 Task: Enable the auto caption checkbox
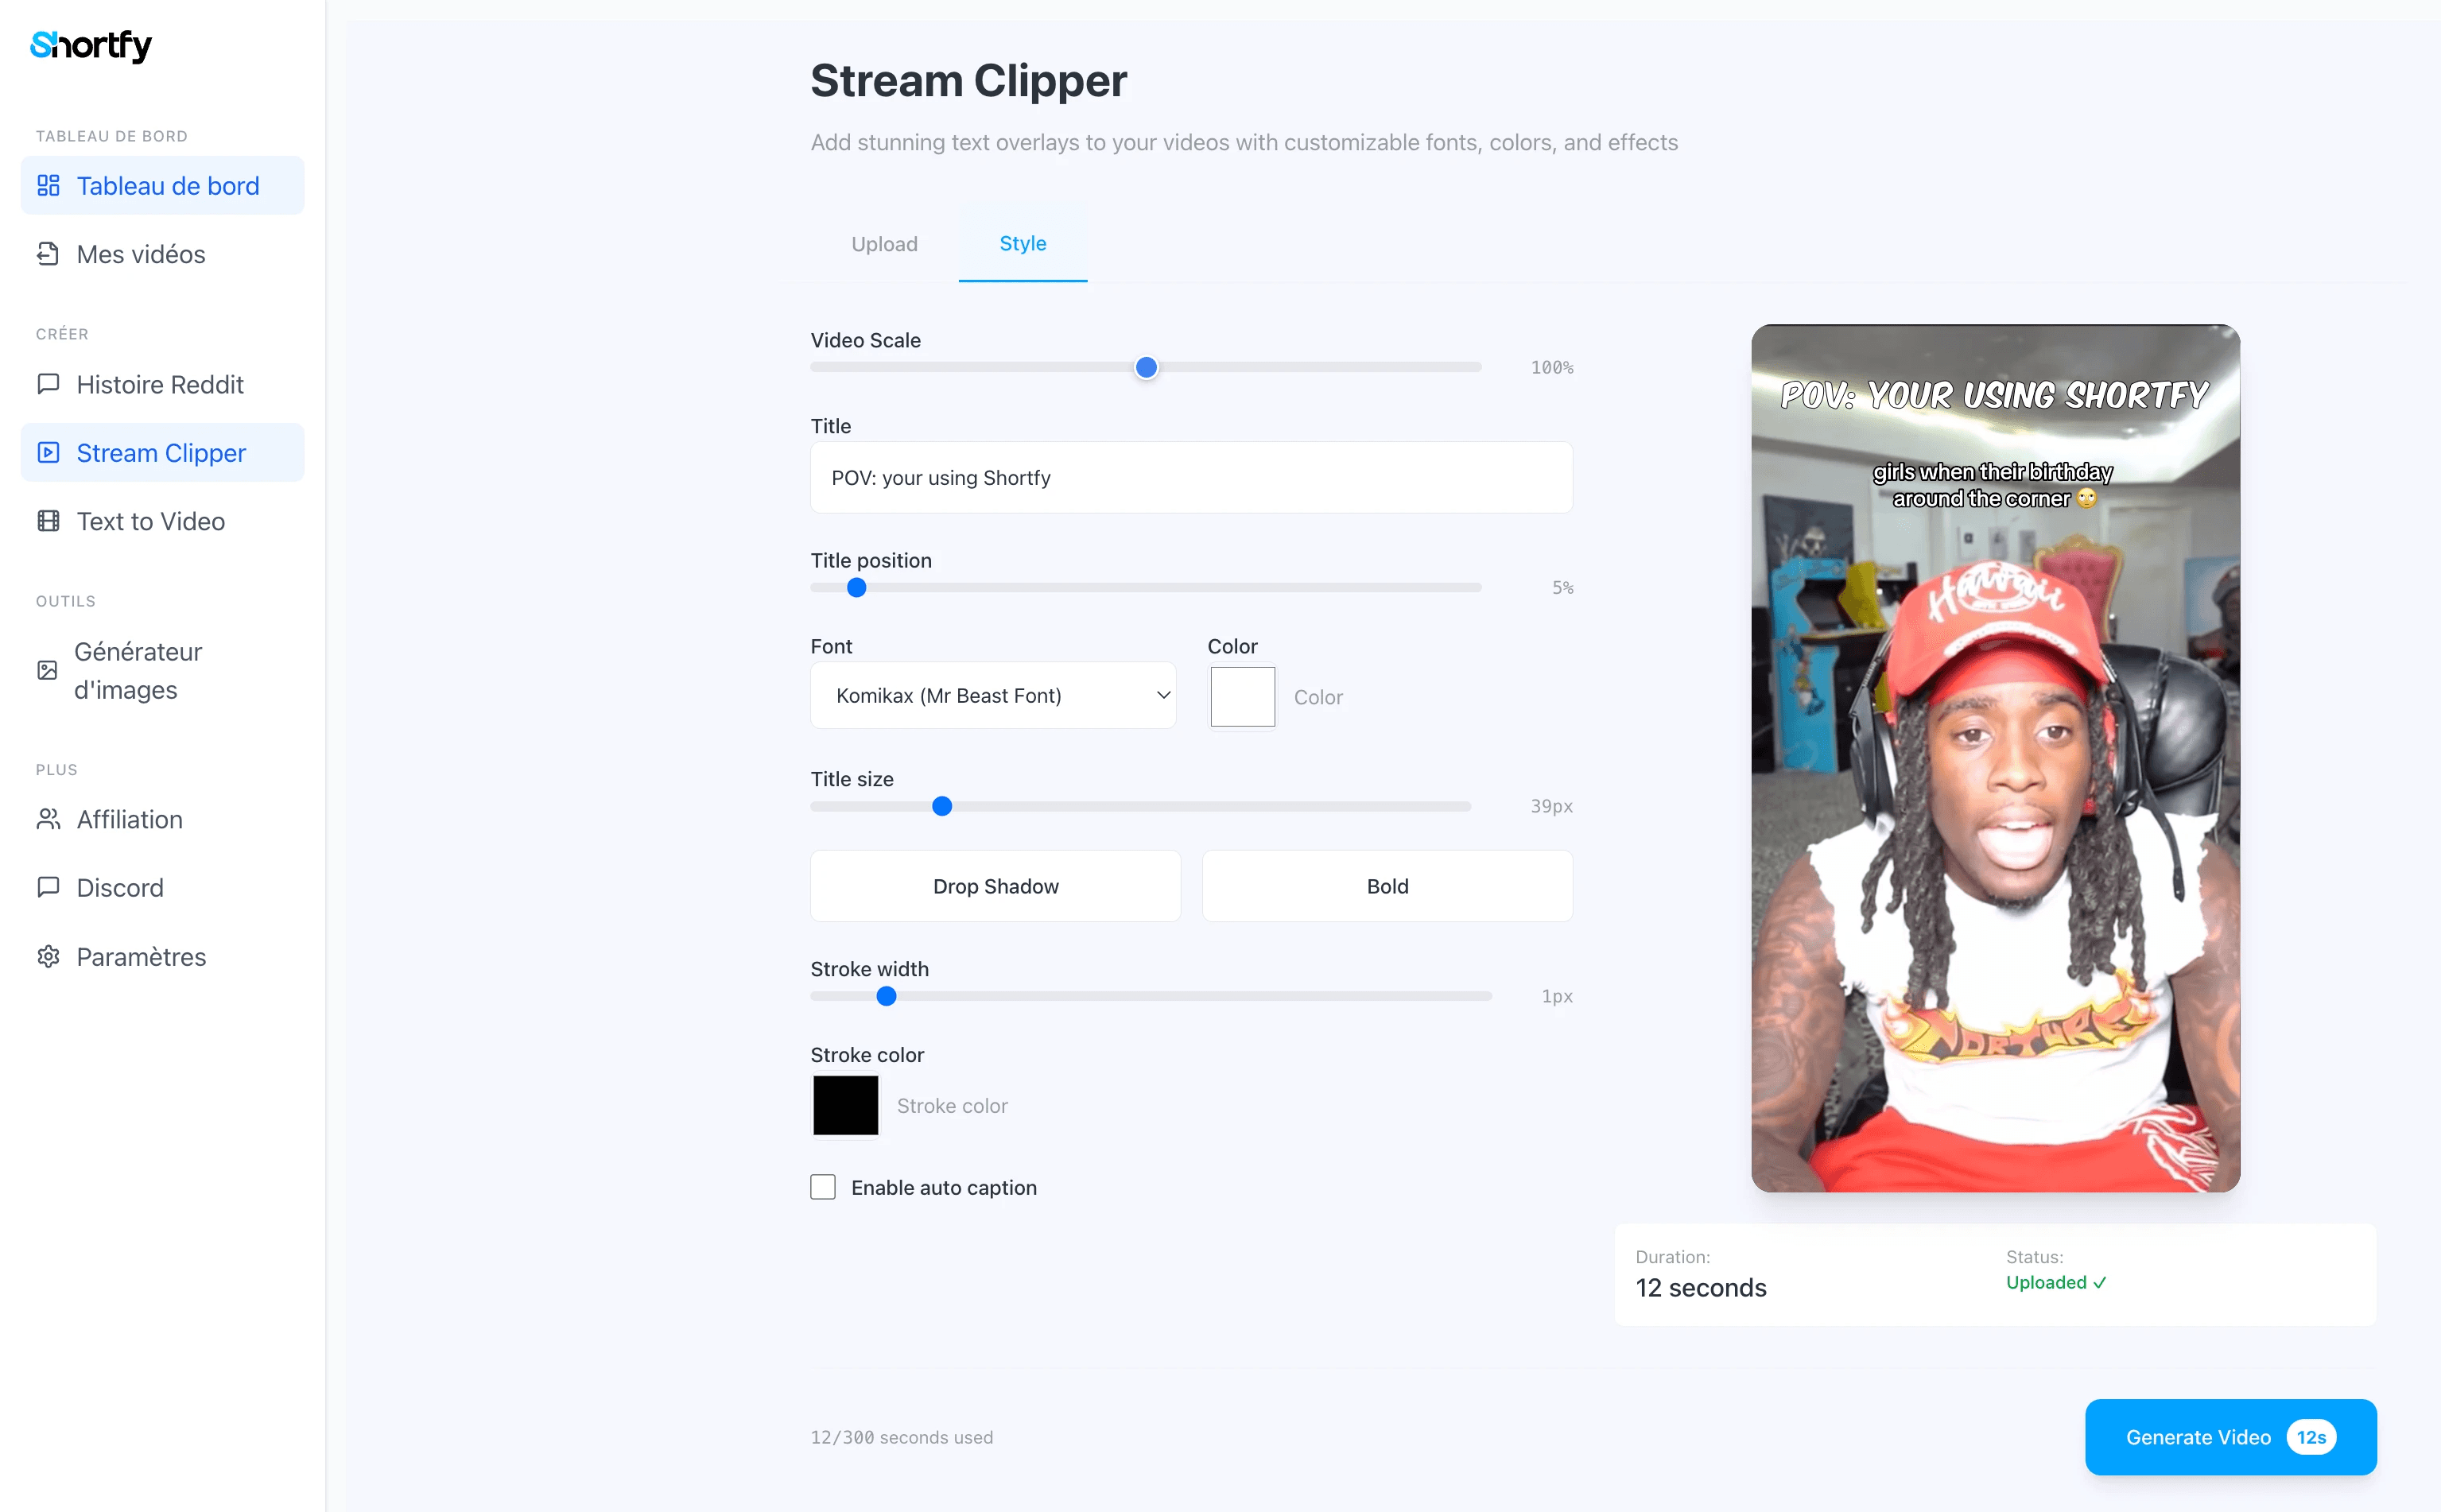[x=822, y=1187]
